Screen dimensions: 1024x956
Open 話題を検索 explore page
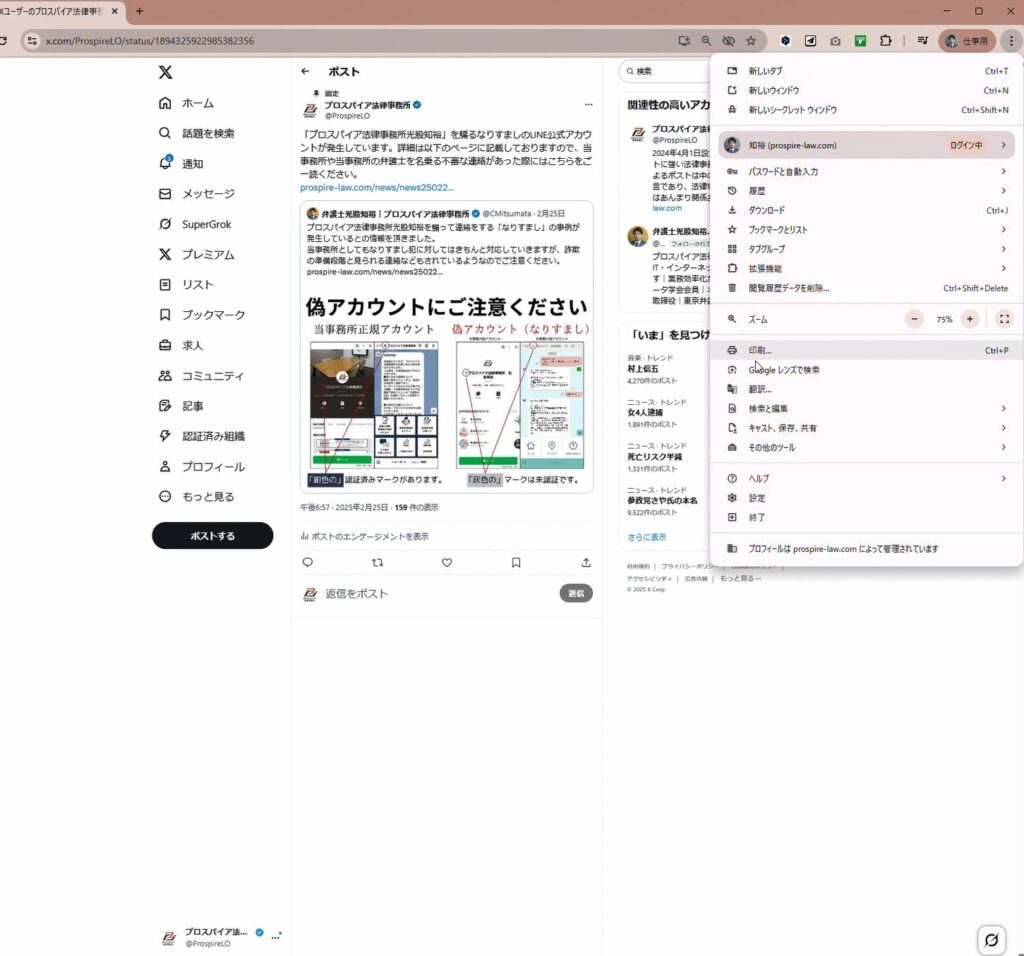pyautogui.click(x=197, y=133)
